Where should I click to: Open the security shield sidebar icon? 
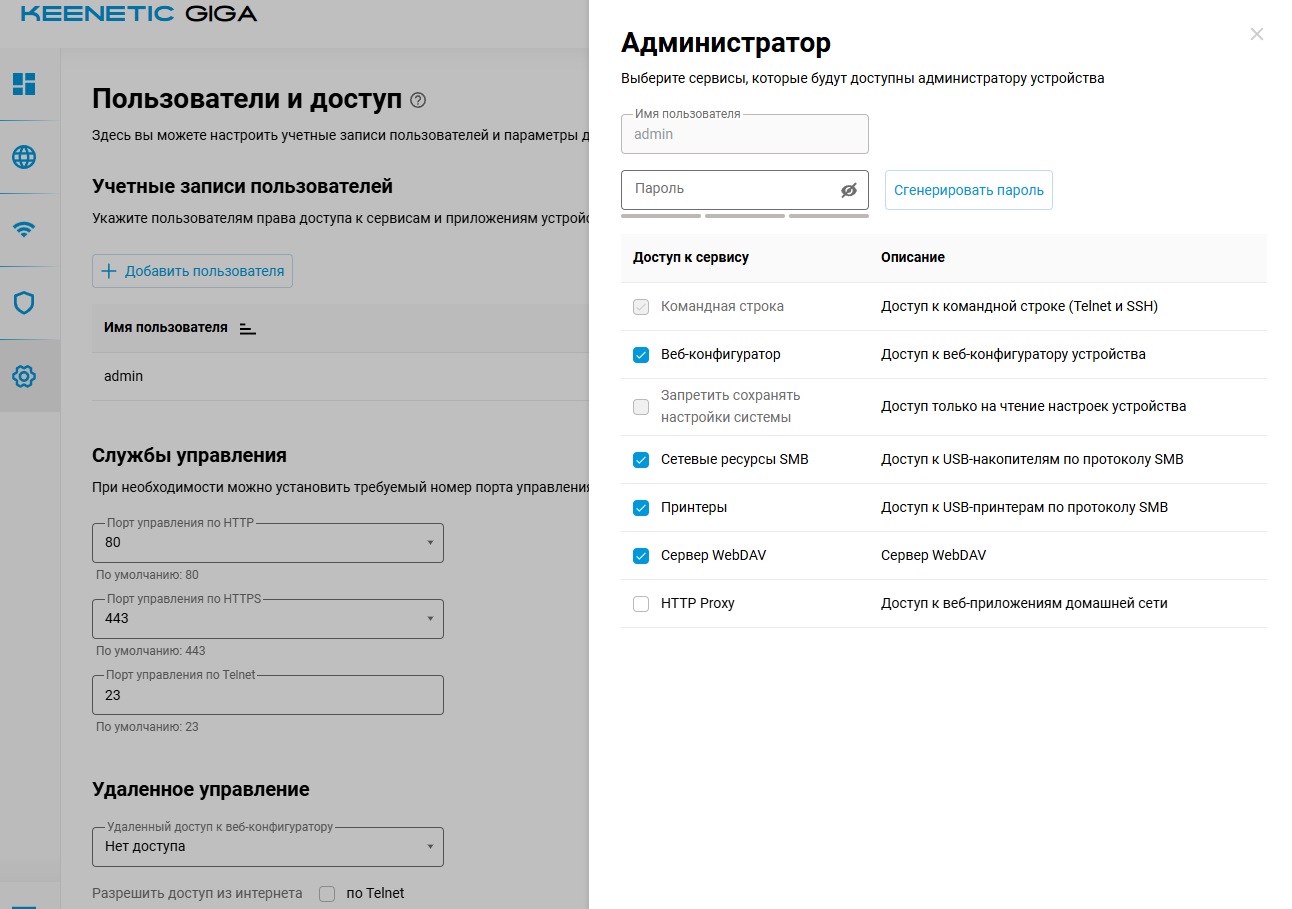click(x=24, y=303)
